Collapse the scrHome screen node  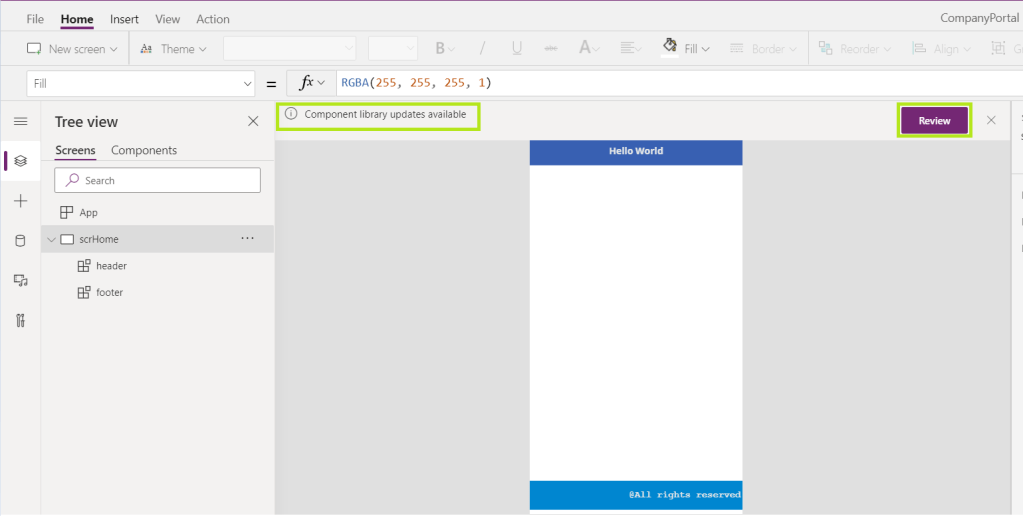point(52,239)
